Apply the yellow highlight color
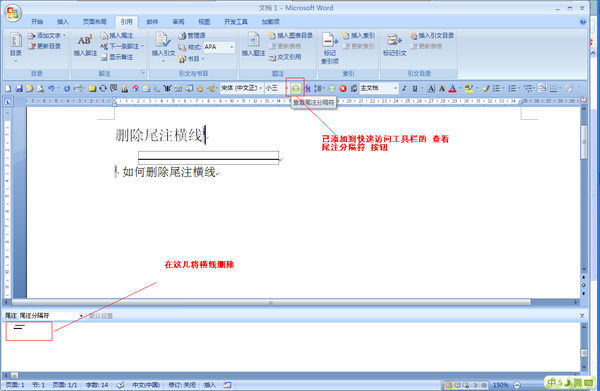 (469, 88)
